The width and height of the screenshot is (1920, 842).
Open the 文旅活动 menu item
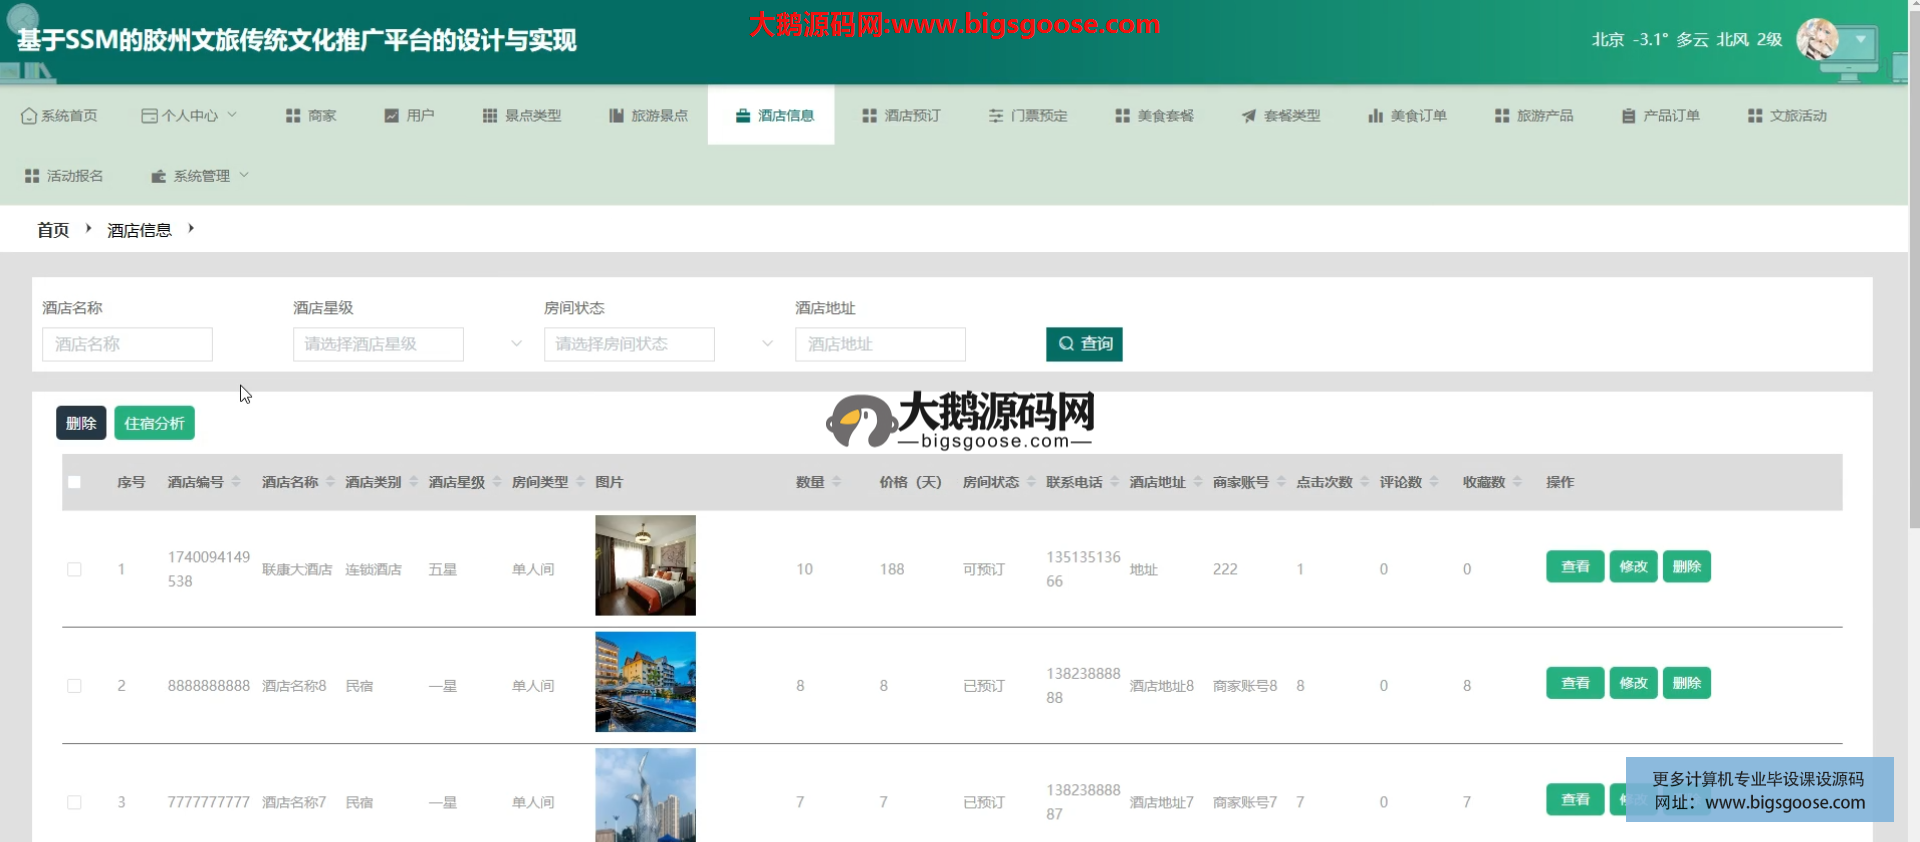(x=1787, y=116)
